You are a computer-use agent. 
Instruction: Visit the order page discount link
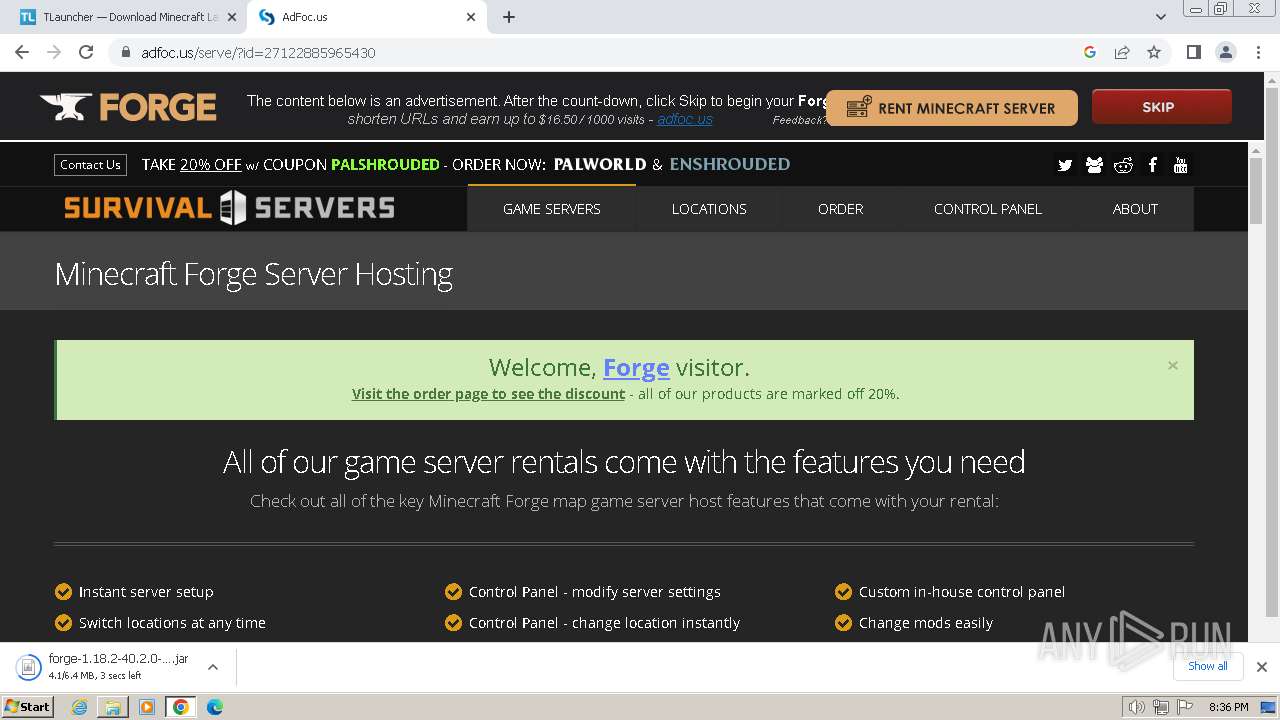(x=488, y=394)
